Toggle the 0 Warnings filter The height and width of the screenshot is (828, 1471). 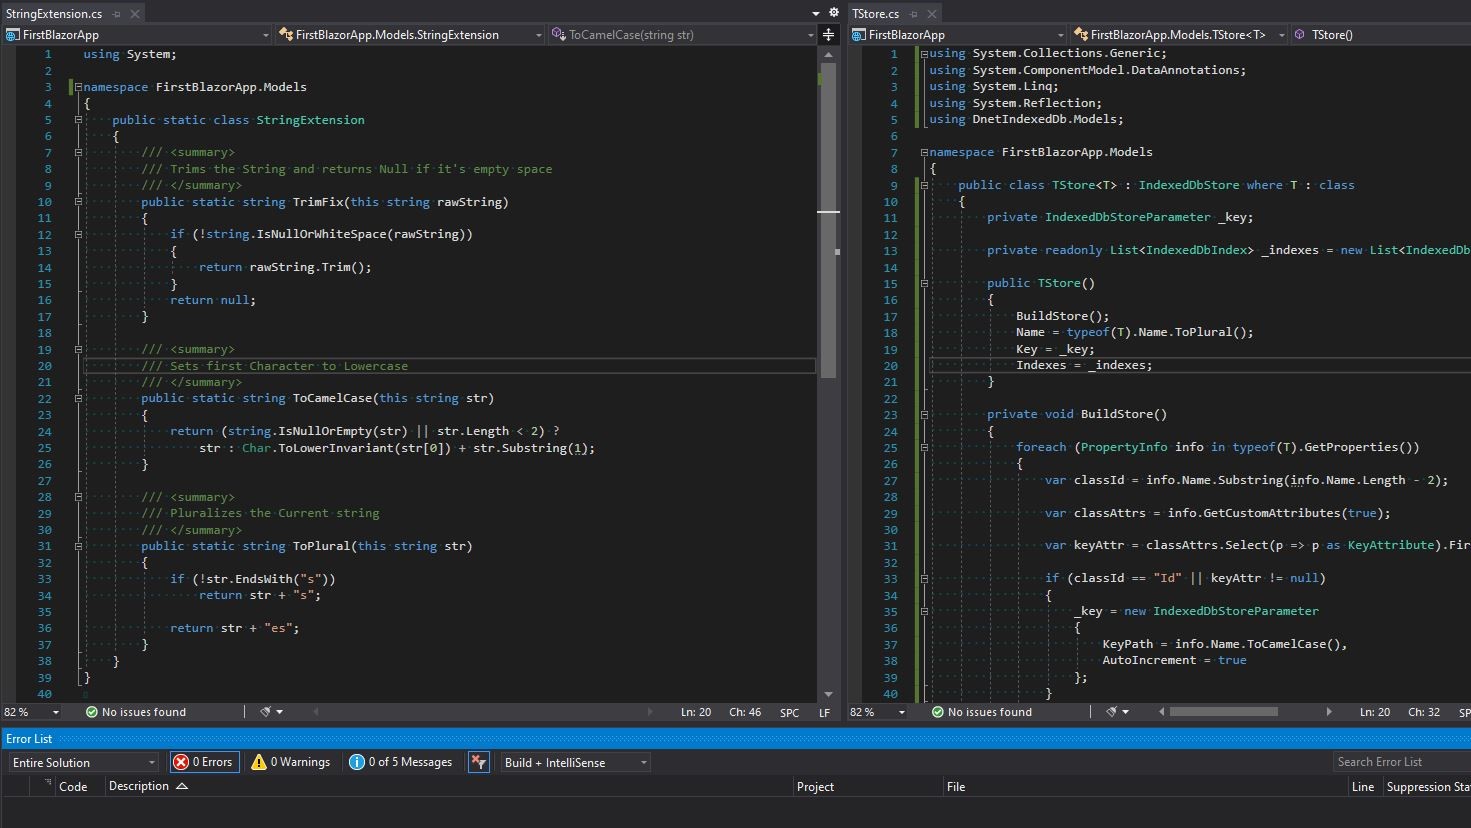point(291,762)
